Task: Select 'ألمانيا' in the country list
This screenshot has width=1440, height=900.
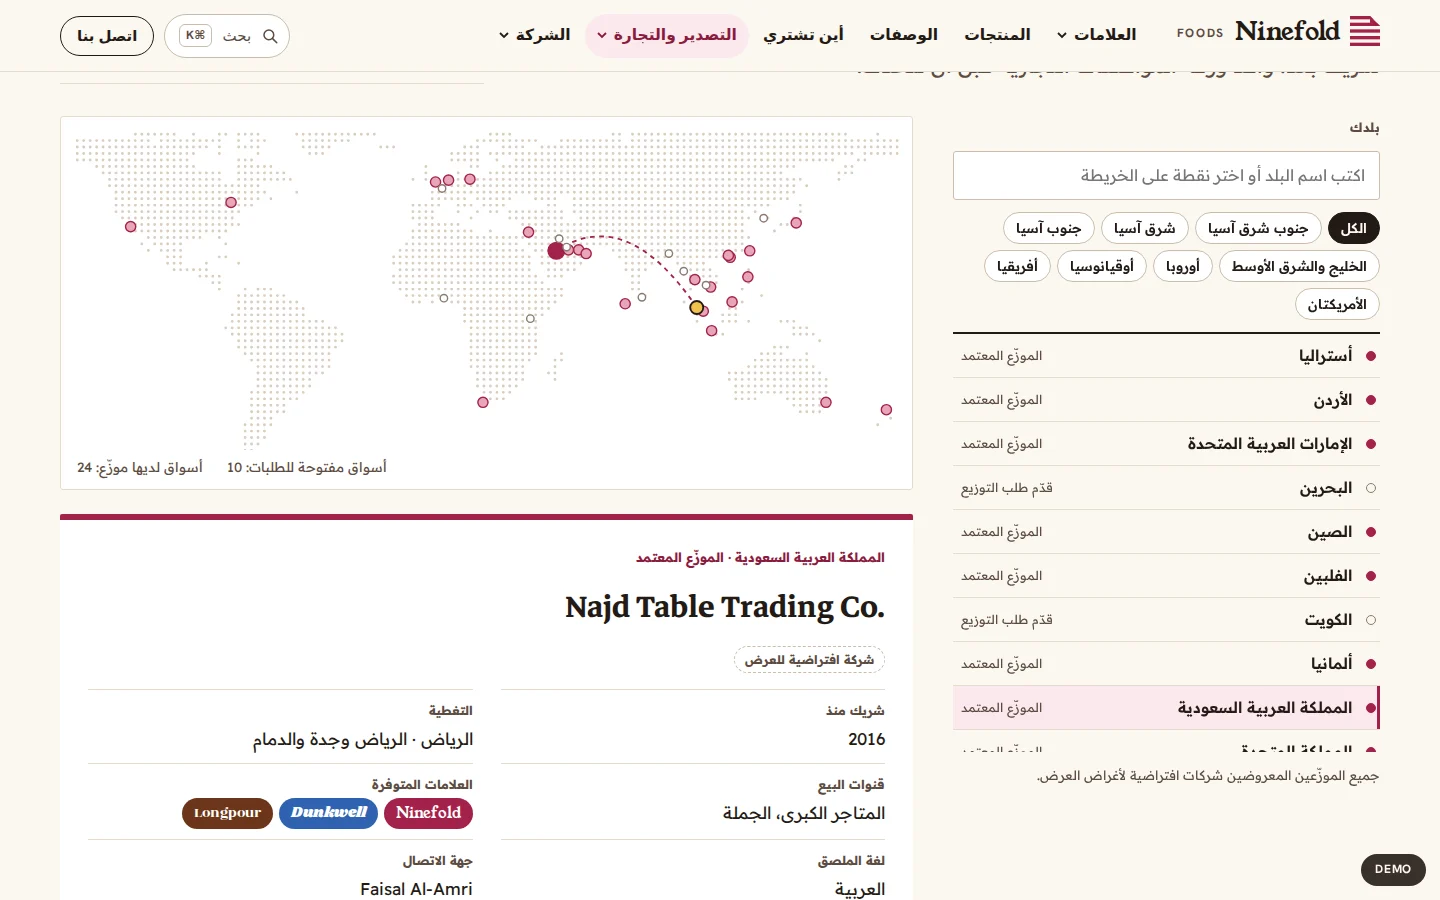Action: (1166, 664)
